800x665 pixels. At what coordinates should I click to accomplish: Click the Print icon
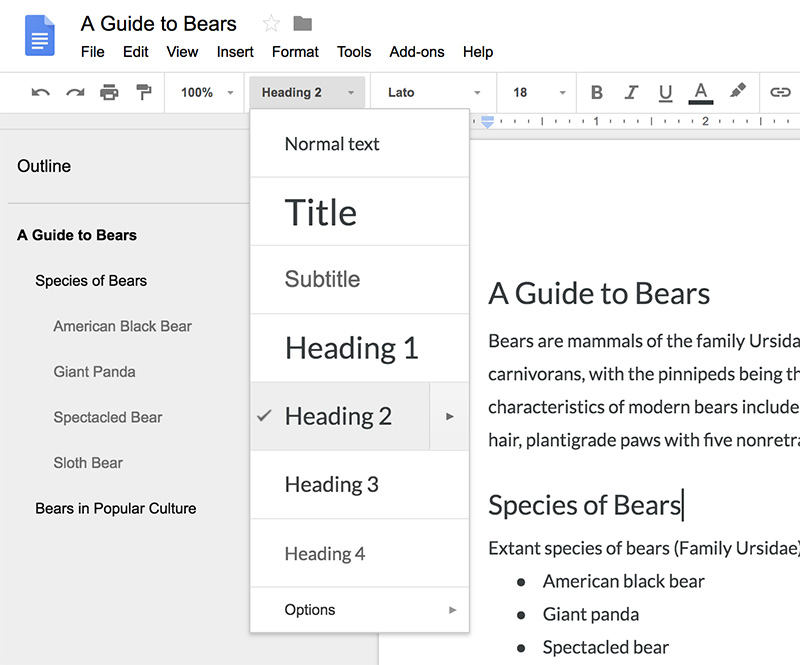click(109, 92)
